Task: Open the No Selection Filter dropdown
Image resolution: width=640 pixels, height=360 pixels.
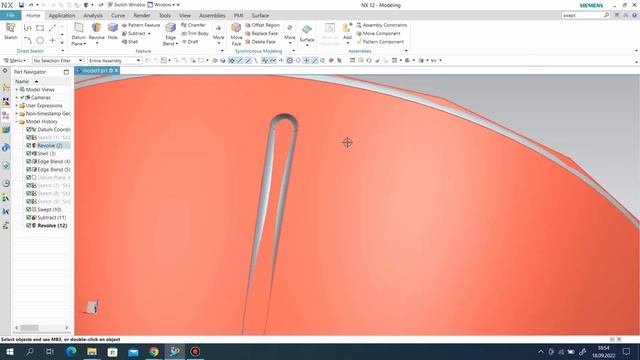Action: [x=58, y=60]
